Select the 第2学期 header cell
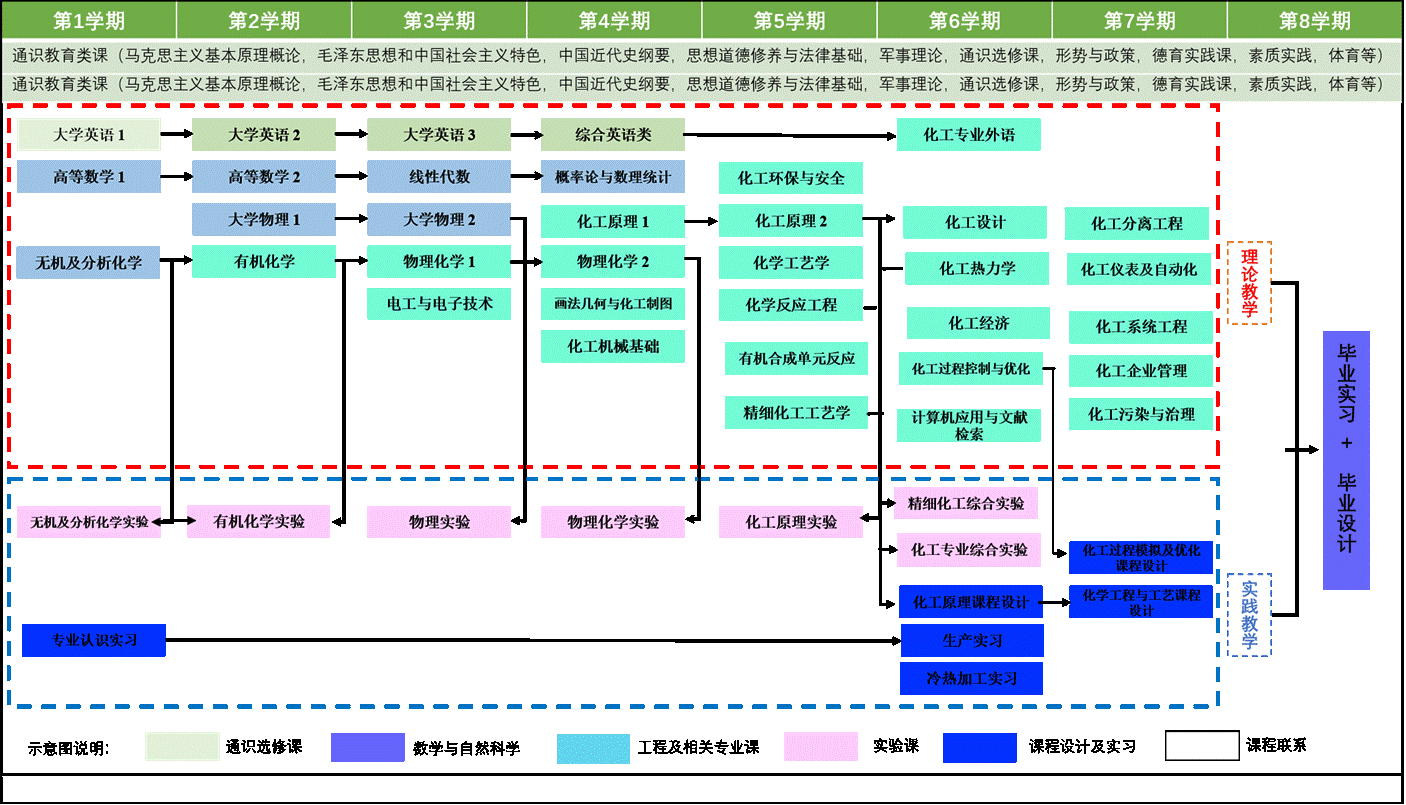This screenshot has height=805, width=1406. (264, 20)
